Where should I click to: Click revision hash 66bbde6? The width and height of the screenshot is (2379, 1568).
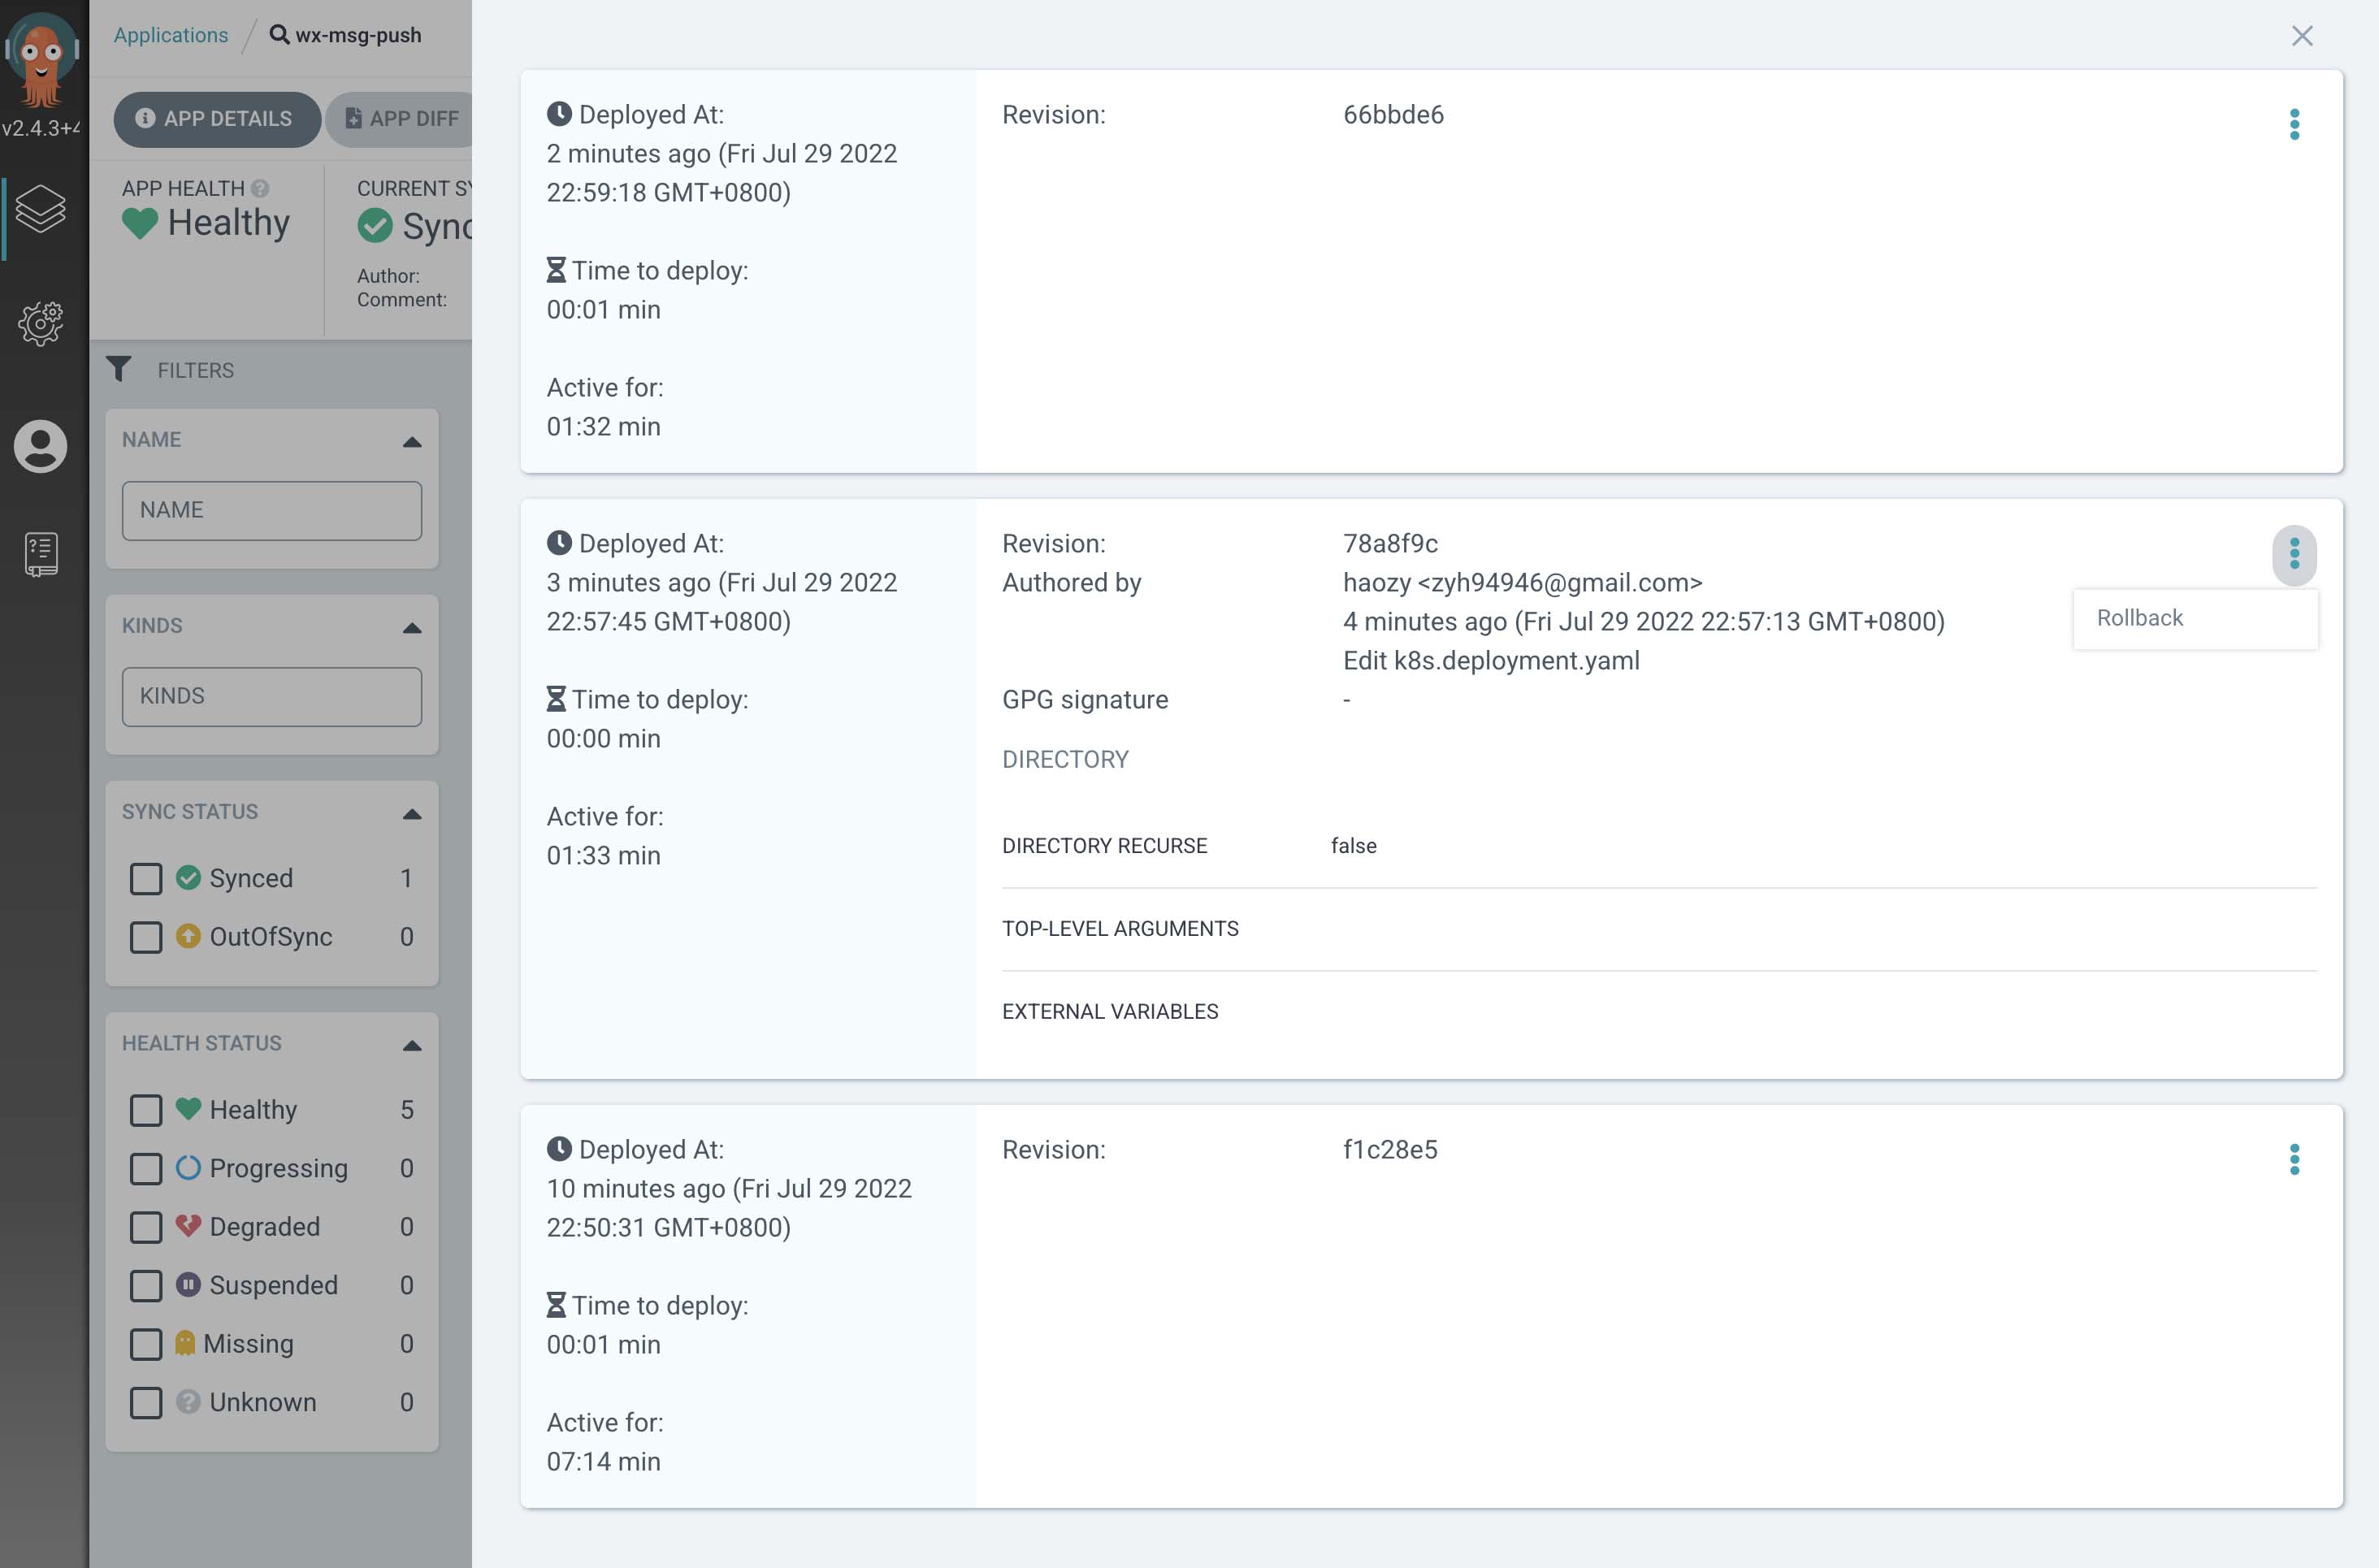coord(1393,115)
